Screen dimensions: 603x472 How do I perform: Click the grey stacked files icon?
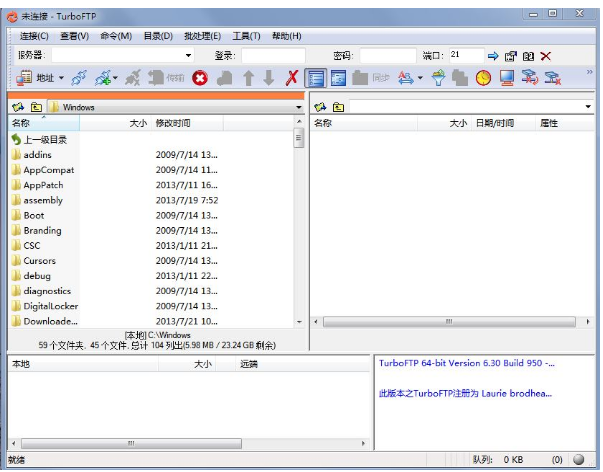(x=460, y=78)
